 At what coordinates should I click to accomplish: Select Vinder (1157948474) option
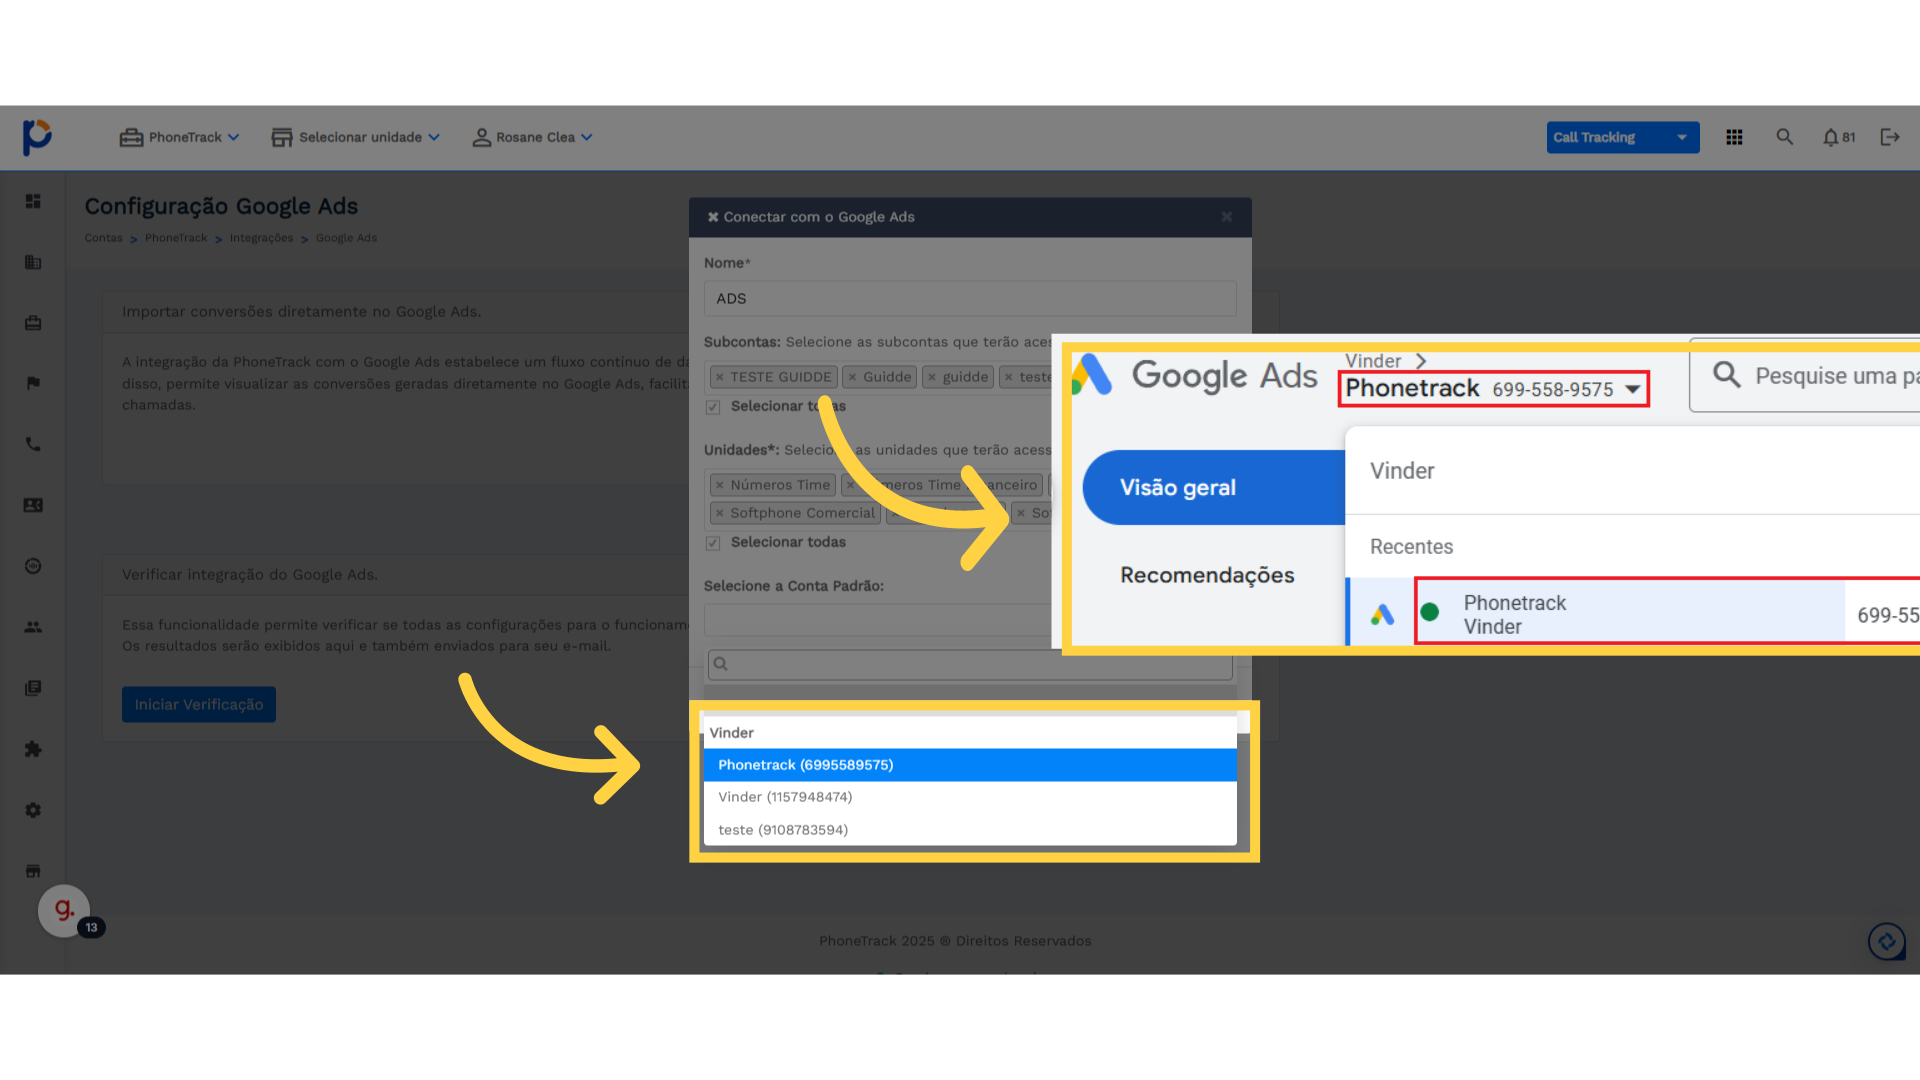click(970, 797)
